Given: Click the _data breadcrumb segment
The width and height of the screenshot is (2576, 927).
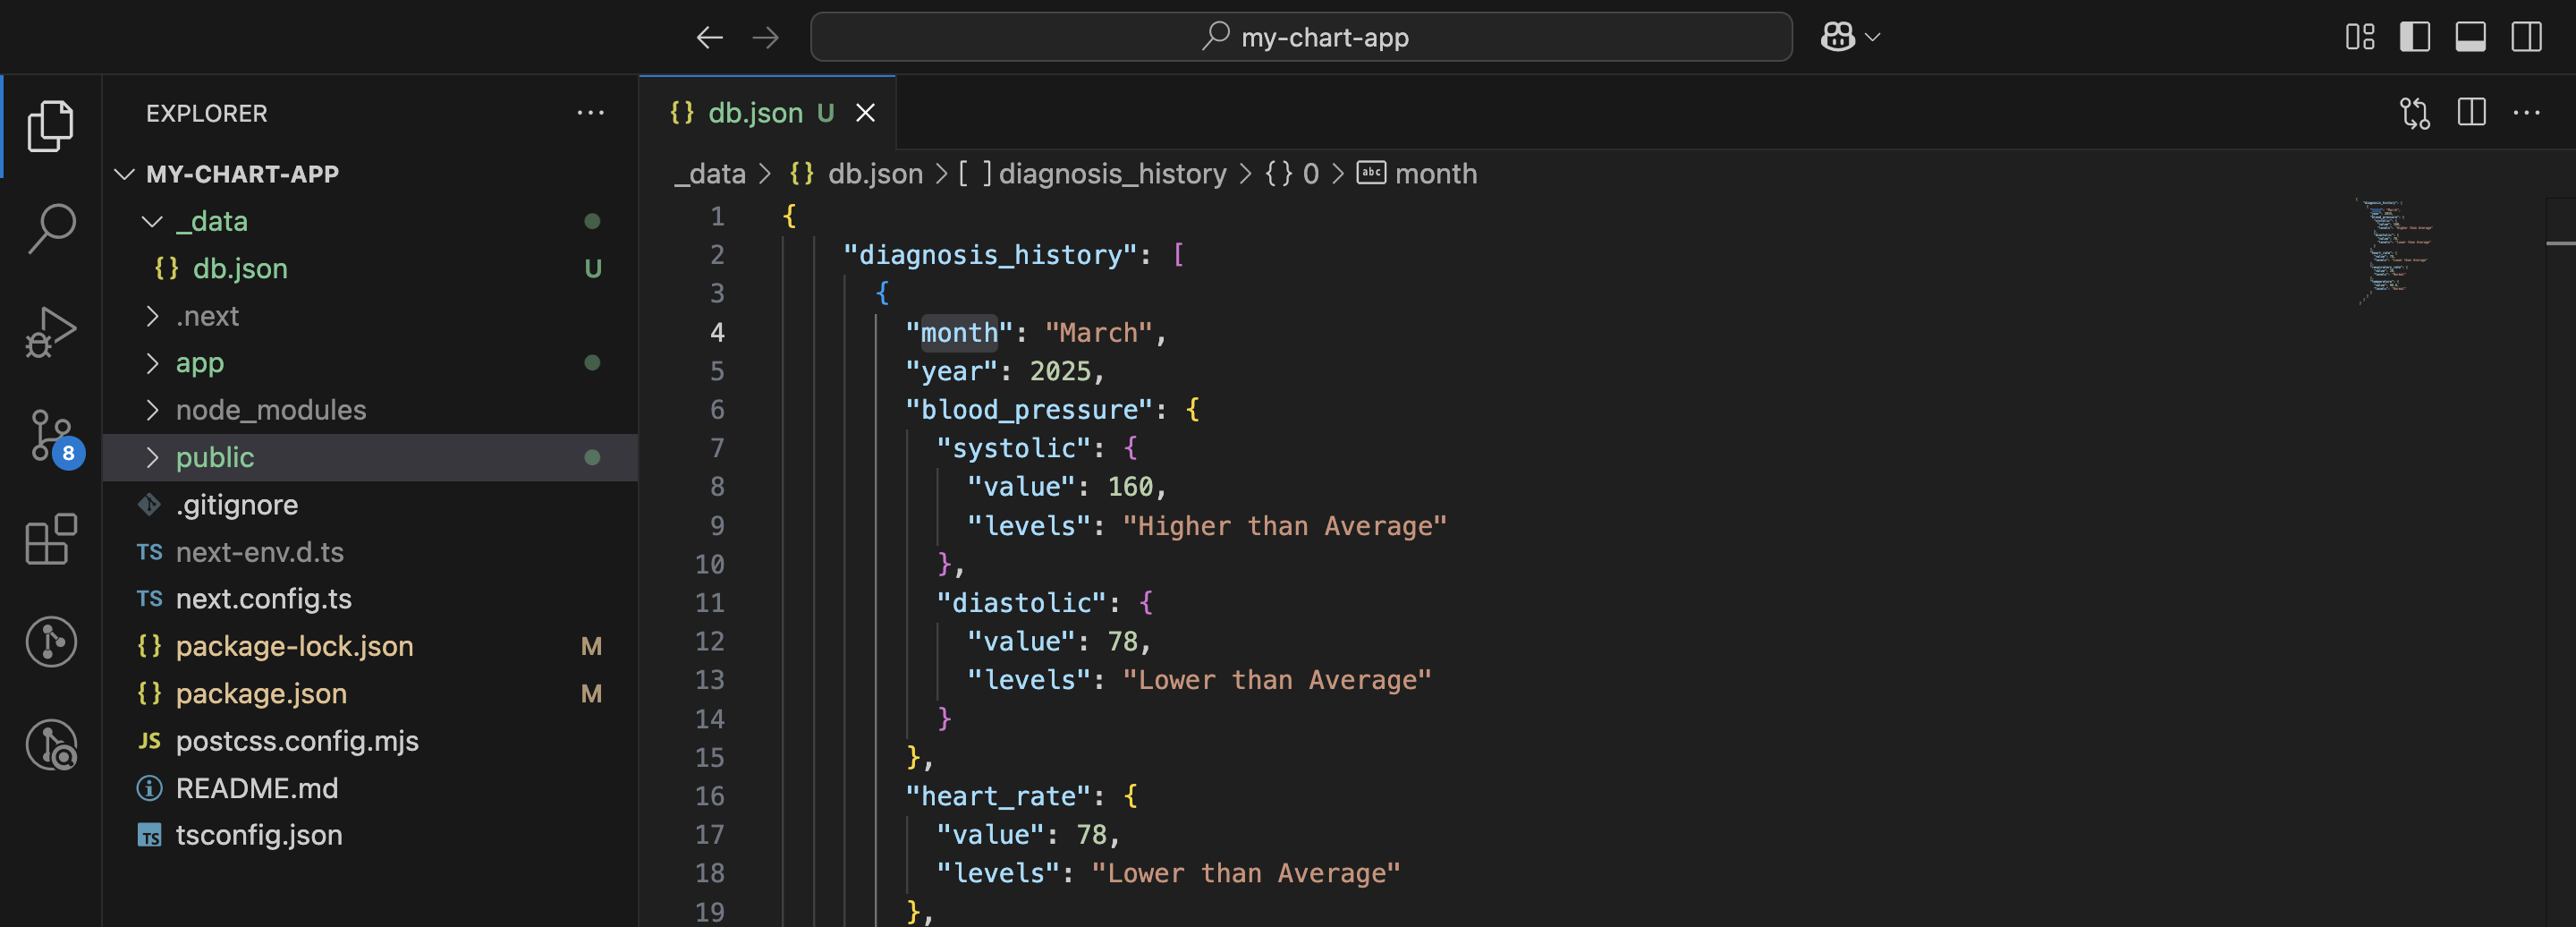Looking at the screenshot, I should (x=710, y=174).
